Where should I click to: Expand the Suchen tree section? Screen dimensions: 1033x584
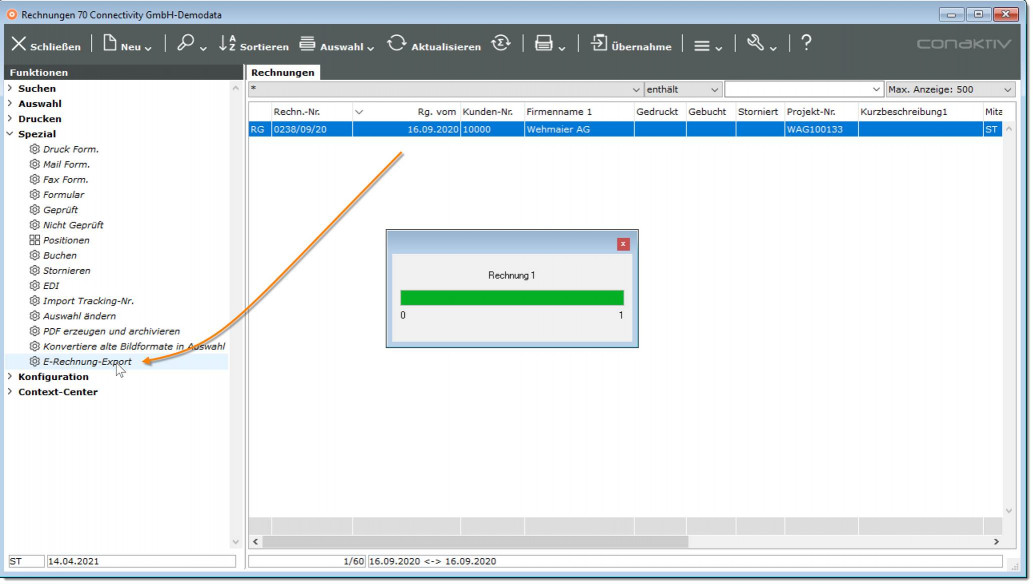click(x=10, y=89)
